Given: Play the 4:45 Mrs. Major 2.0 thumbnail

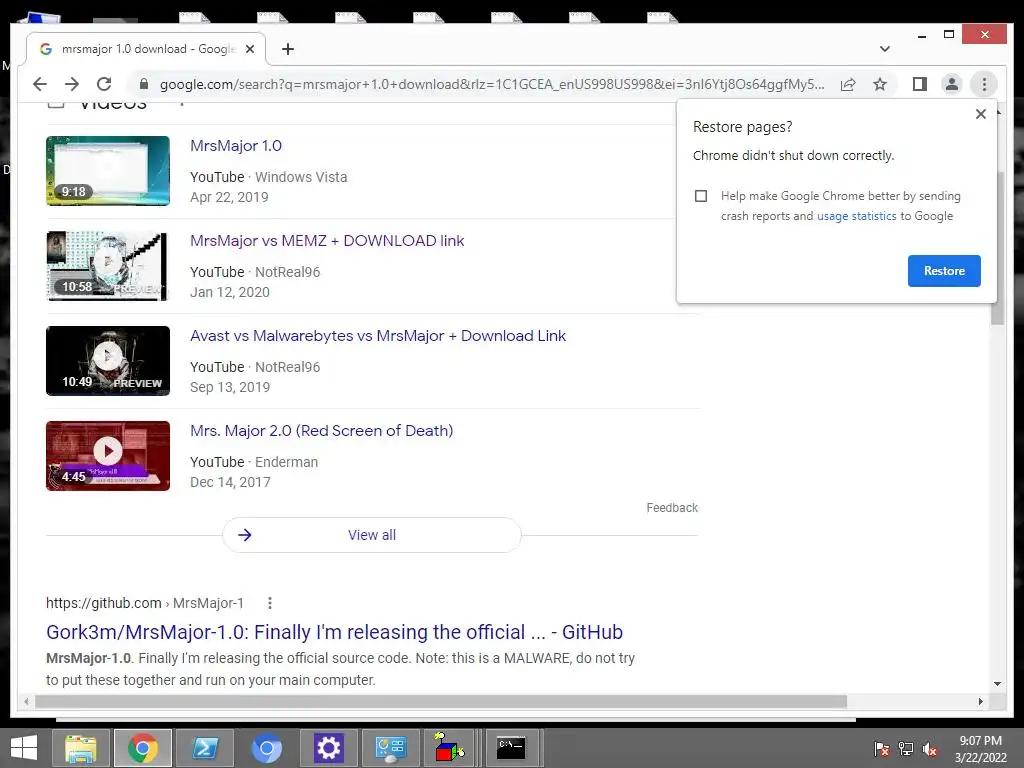Looking at the screenshot, I should 108,456.
